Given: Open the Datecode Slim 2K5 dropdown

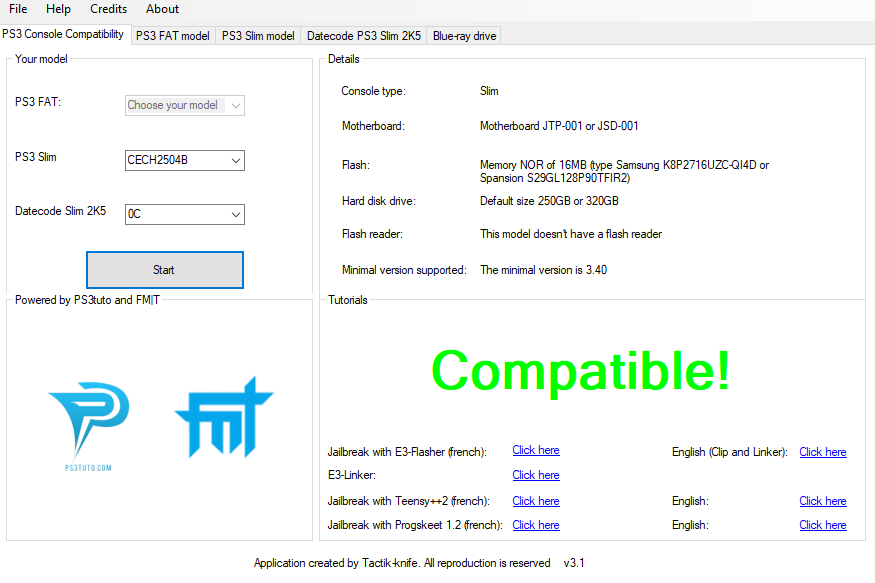Looking at the screenshot, I should [185, 214].
